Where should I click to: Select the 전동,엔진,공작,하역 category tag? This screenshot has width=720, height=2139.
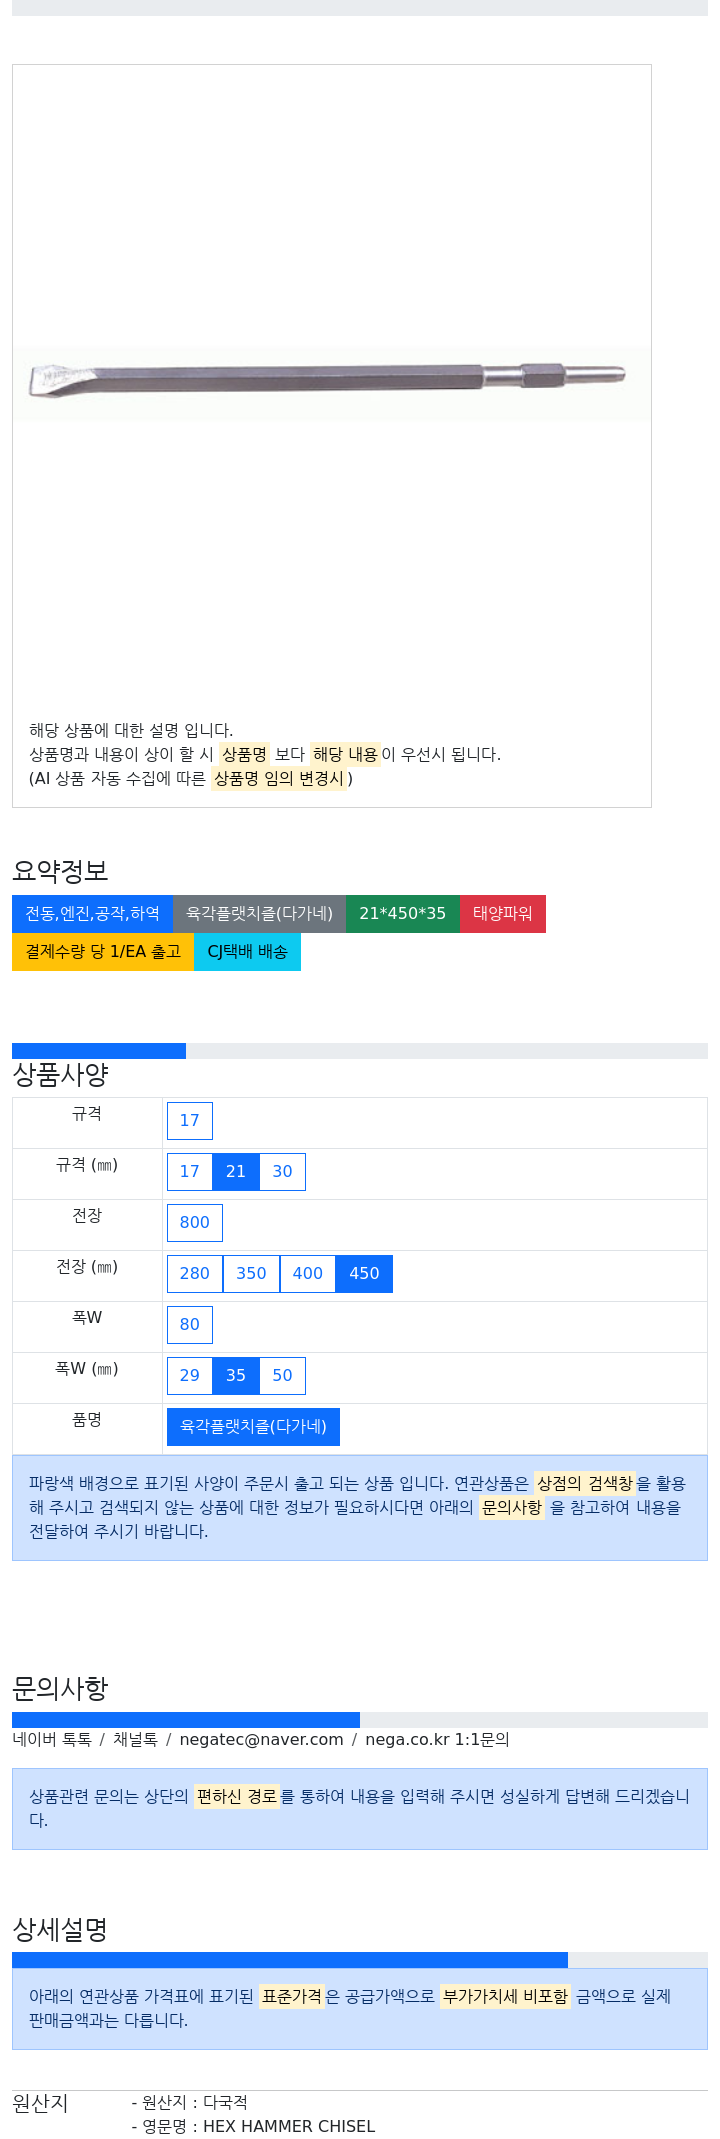[92, 914]
